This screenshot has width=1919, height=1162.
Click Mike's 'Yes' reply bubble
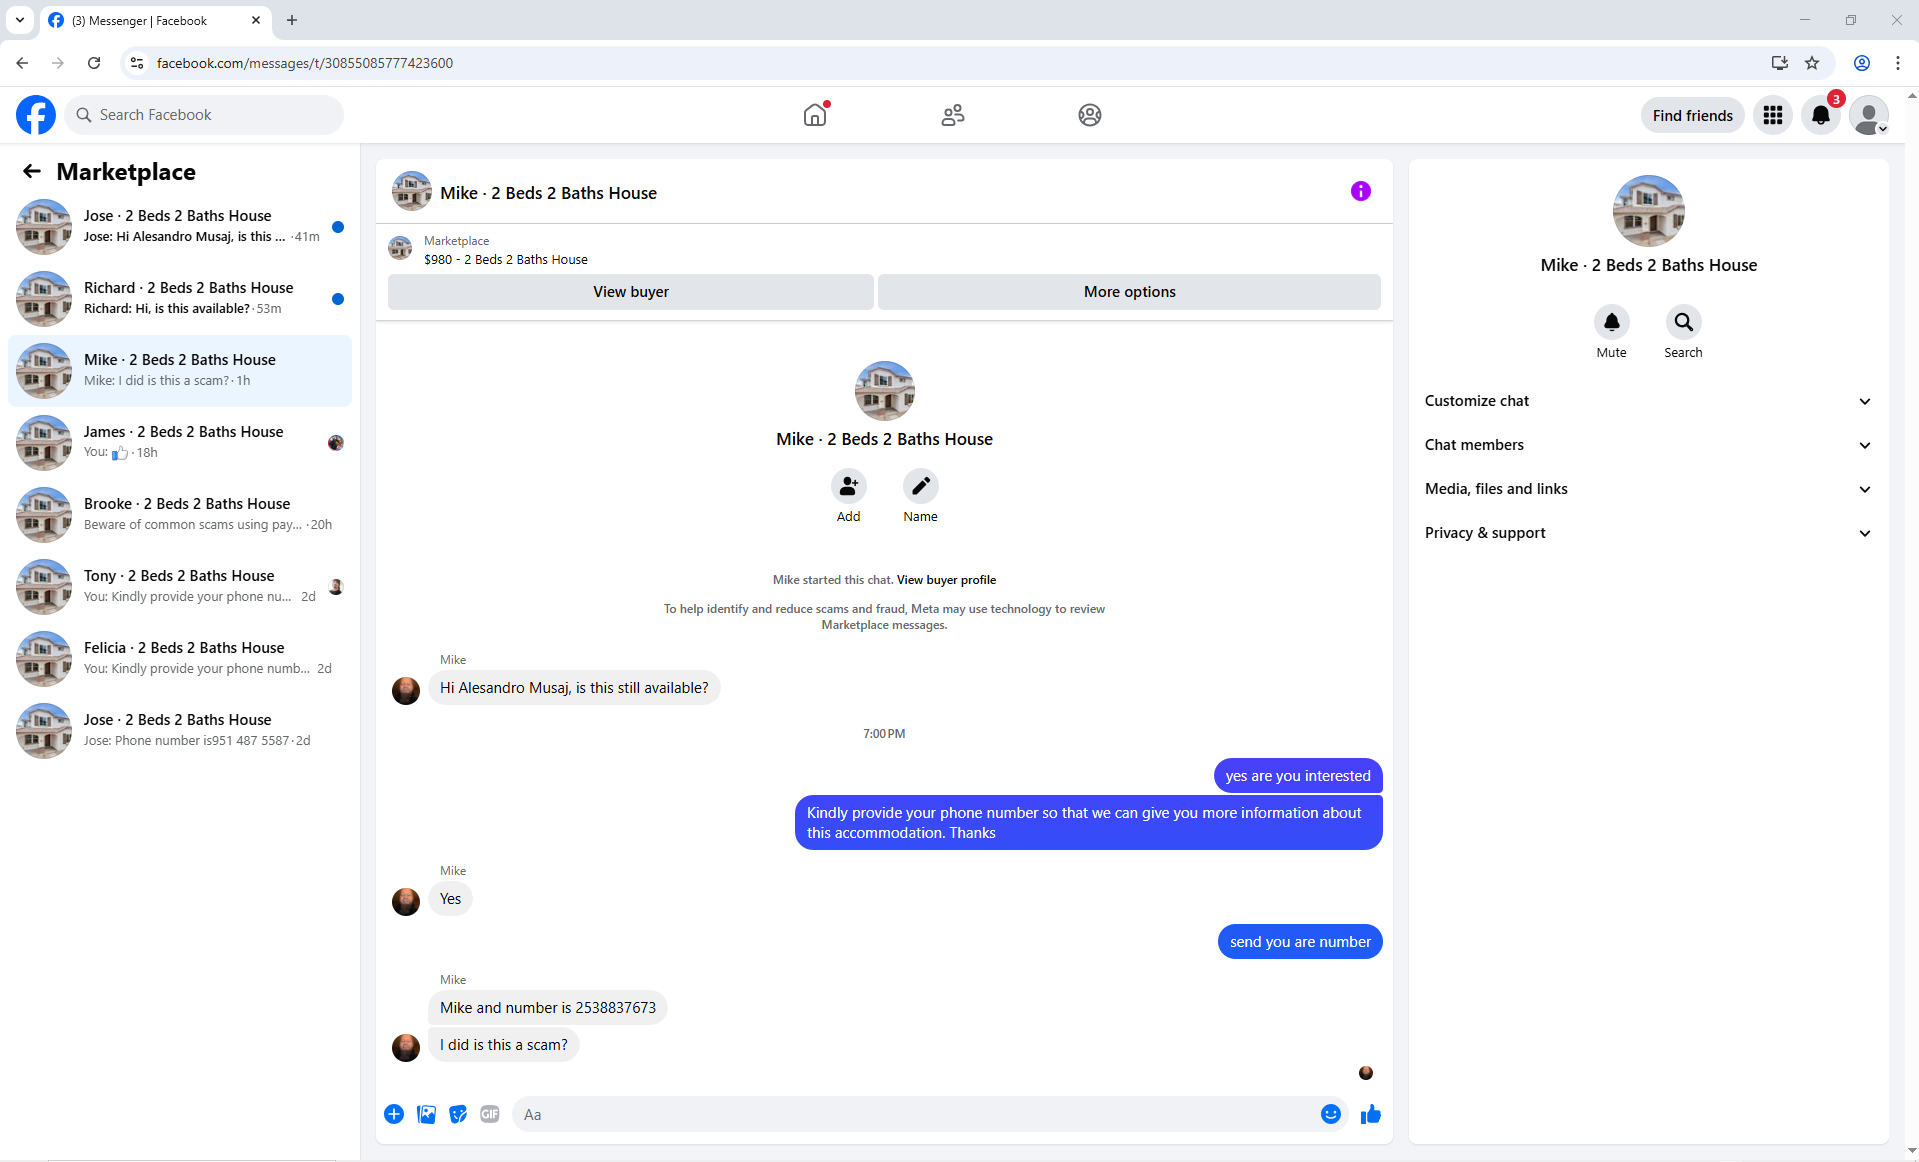click(451, 899)
